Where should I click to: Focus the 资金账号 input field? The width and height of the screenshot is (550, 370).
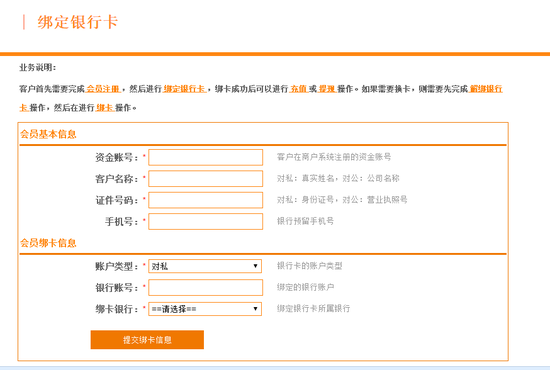206,157
